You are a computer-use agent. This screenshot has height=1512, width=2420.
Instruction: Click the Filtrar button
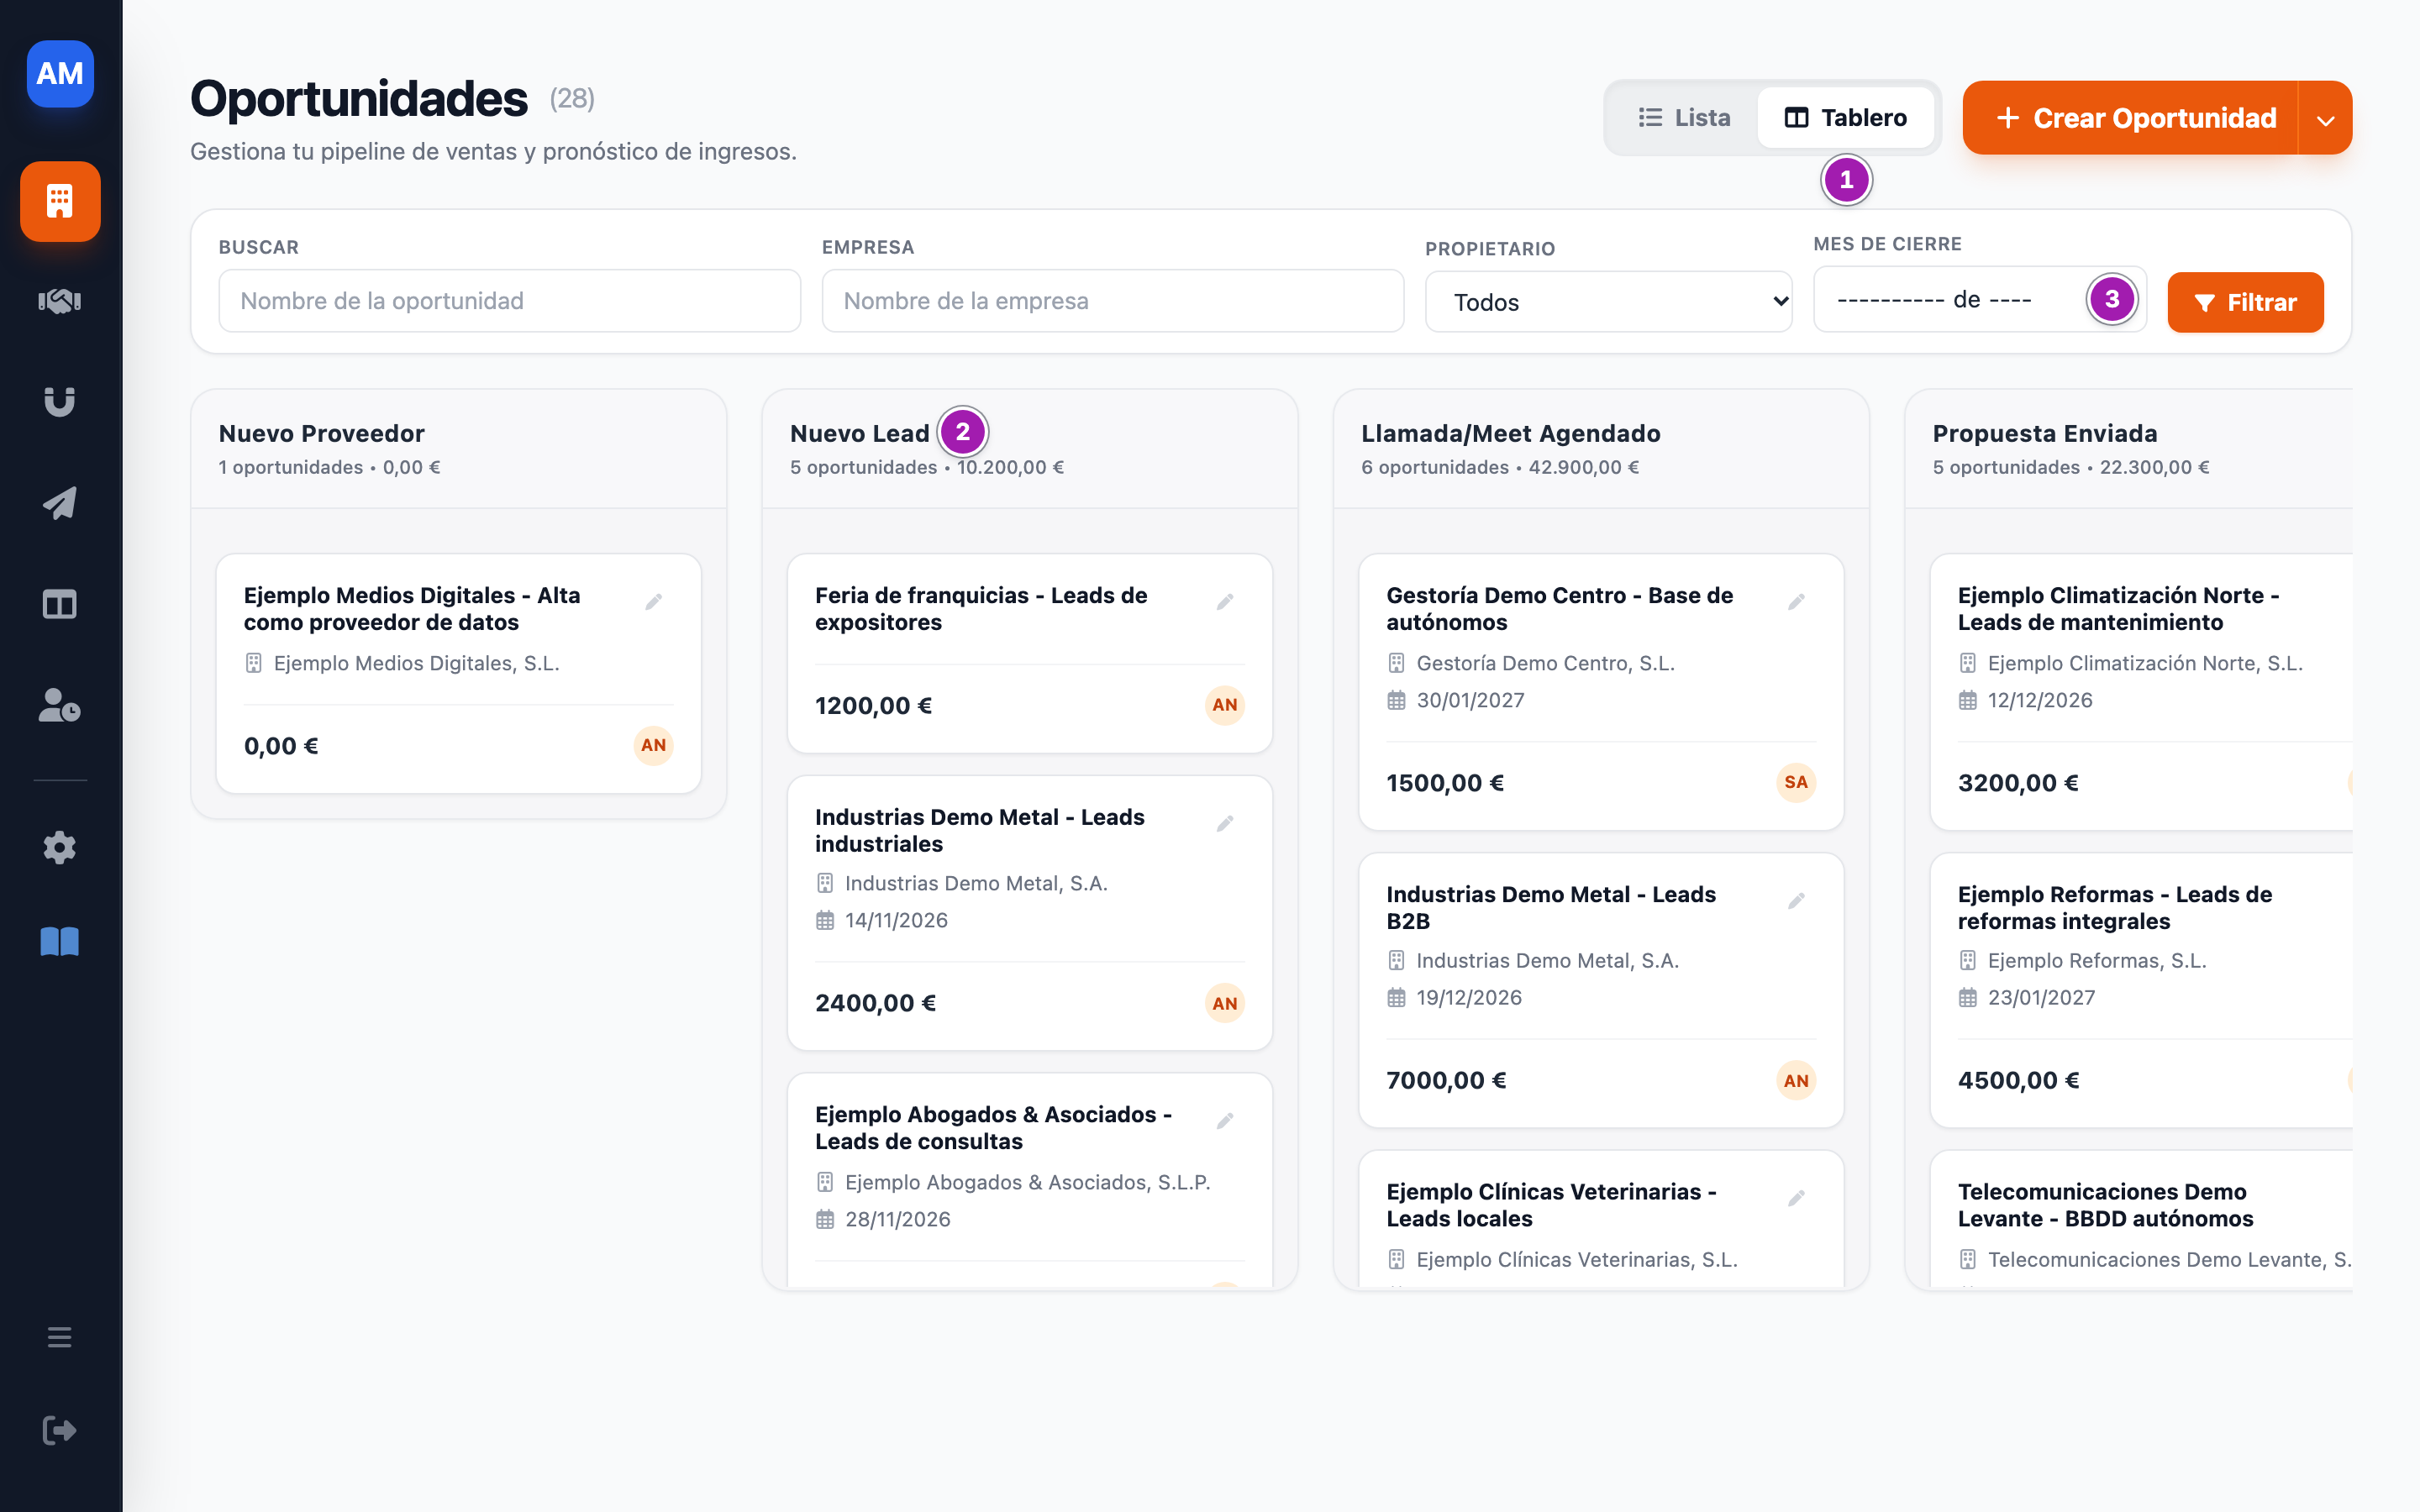click(x=2245, y=302)
